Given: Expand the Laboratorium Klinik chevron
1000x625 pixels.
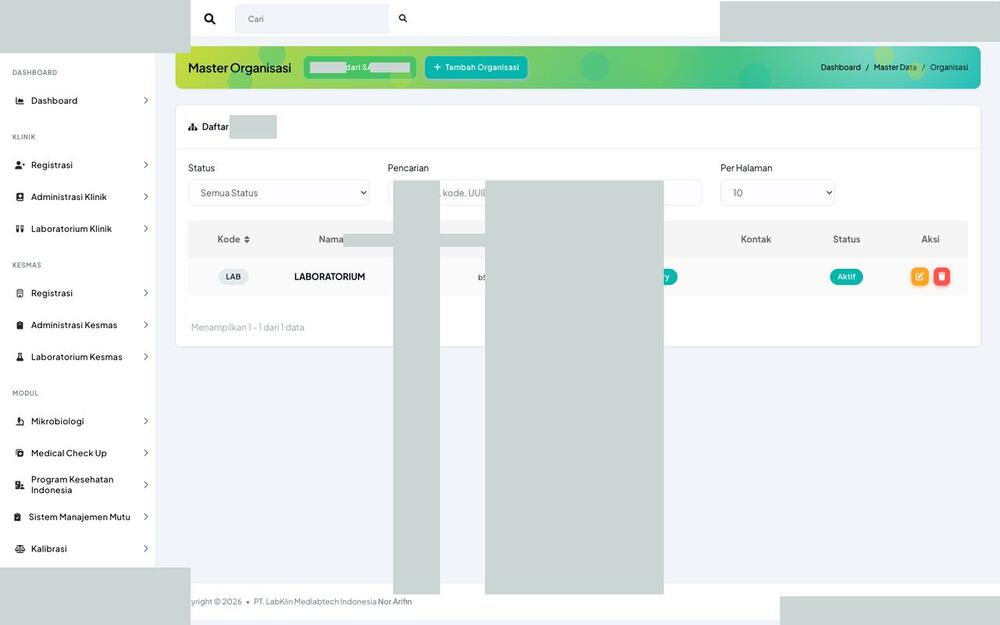Looking at the screenshot, I should 145,229.
